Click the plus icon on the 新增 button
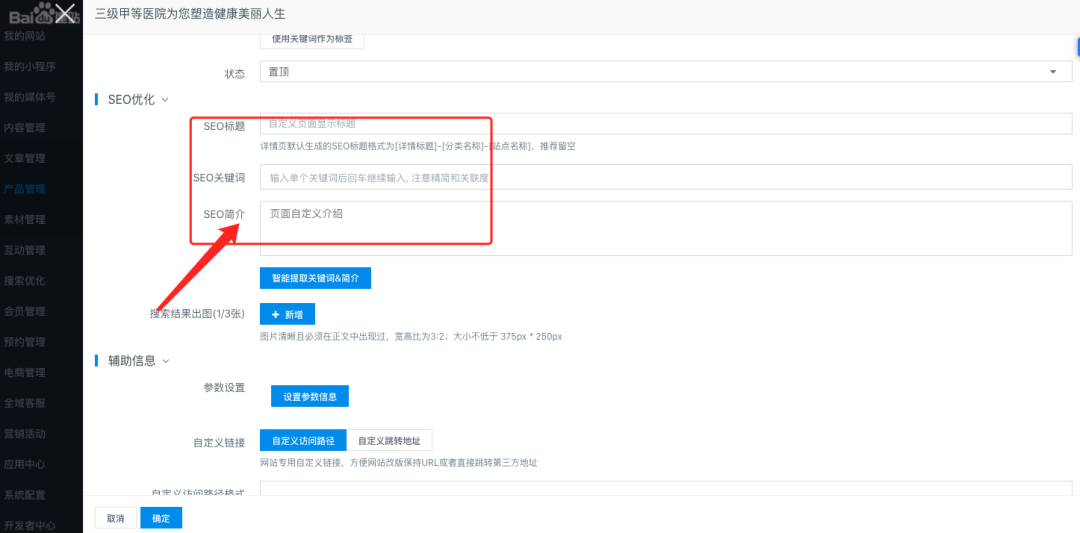Viewport: 1080px width, 533px height. (x=275, y=314)
